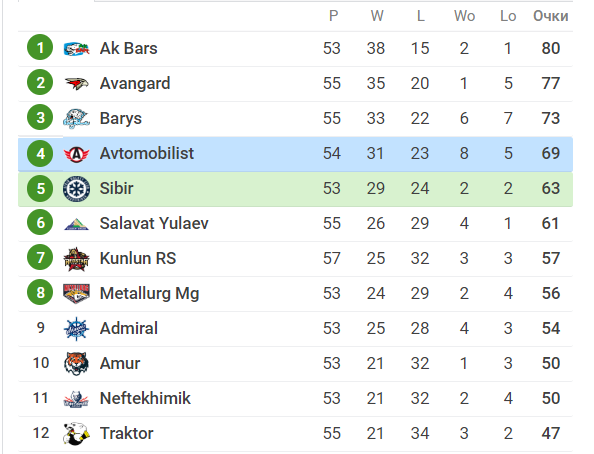Screen dimensions: 594x454
Task: Click the Salavat Yulaev mountain logo
Action: (76, 224)
